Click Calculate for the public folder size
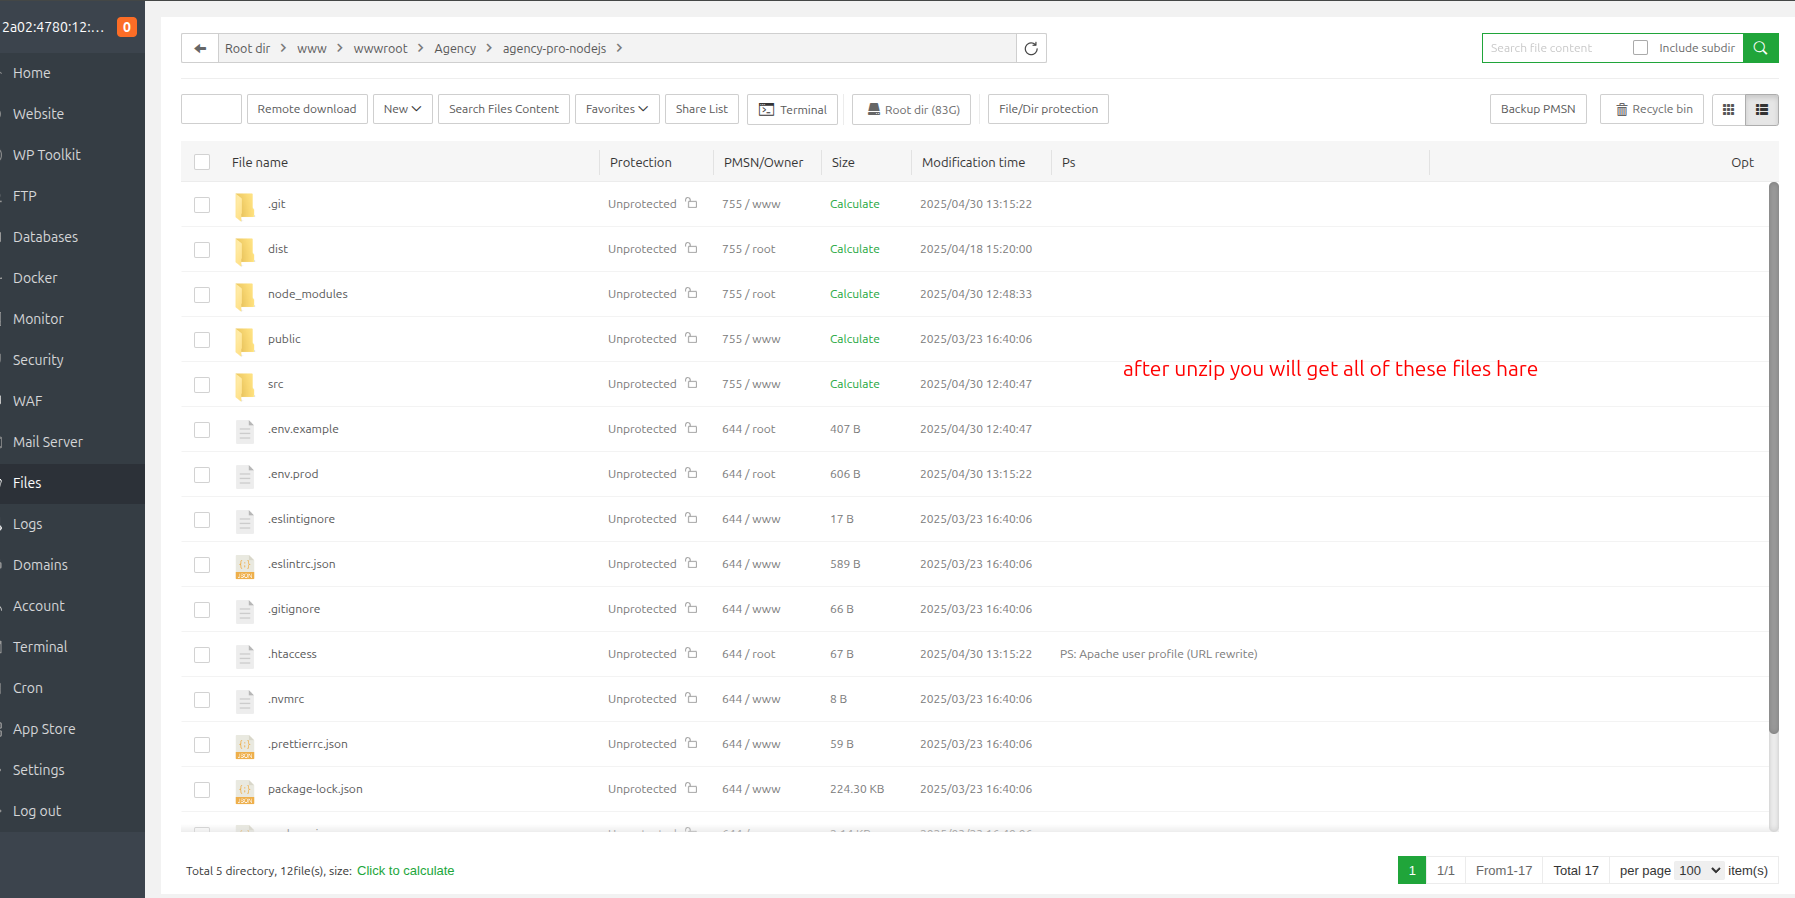 [854, 339]
